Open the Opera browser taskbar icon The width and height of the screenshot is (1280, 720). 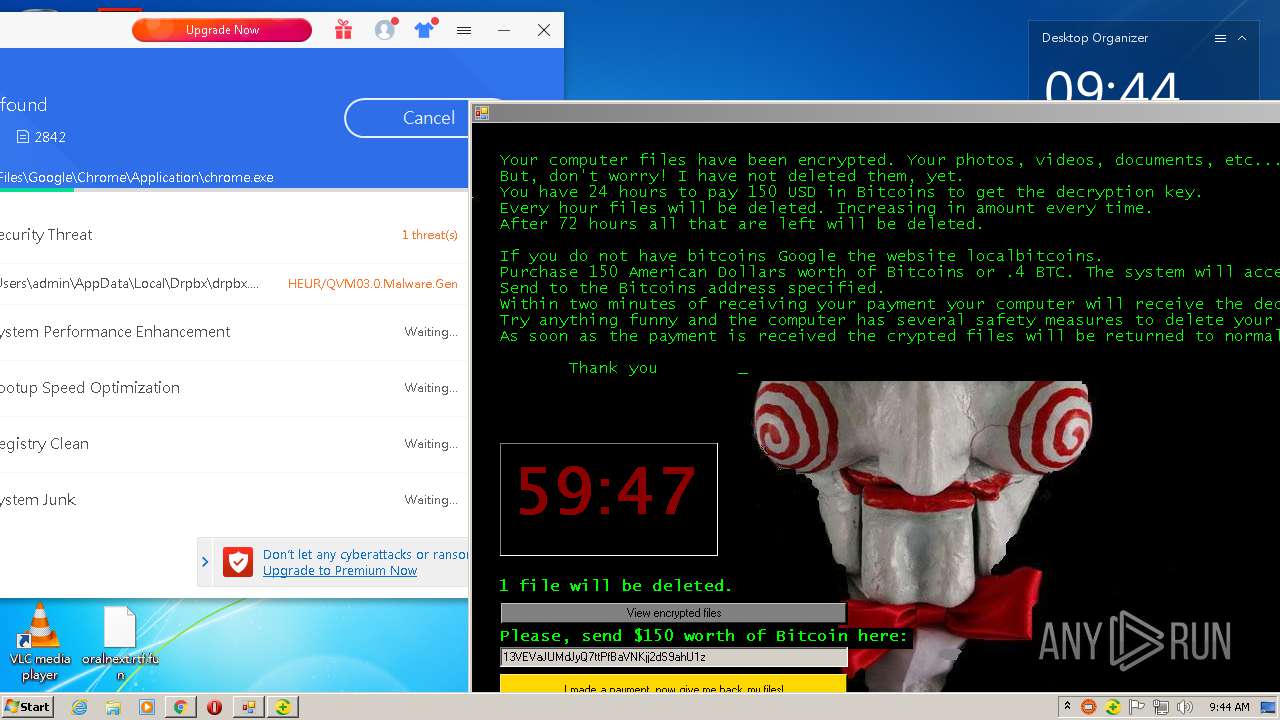(x=214, y=707)
